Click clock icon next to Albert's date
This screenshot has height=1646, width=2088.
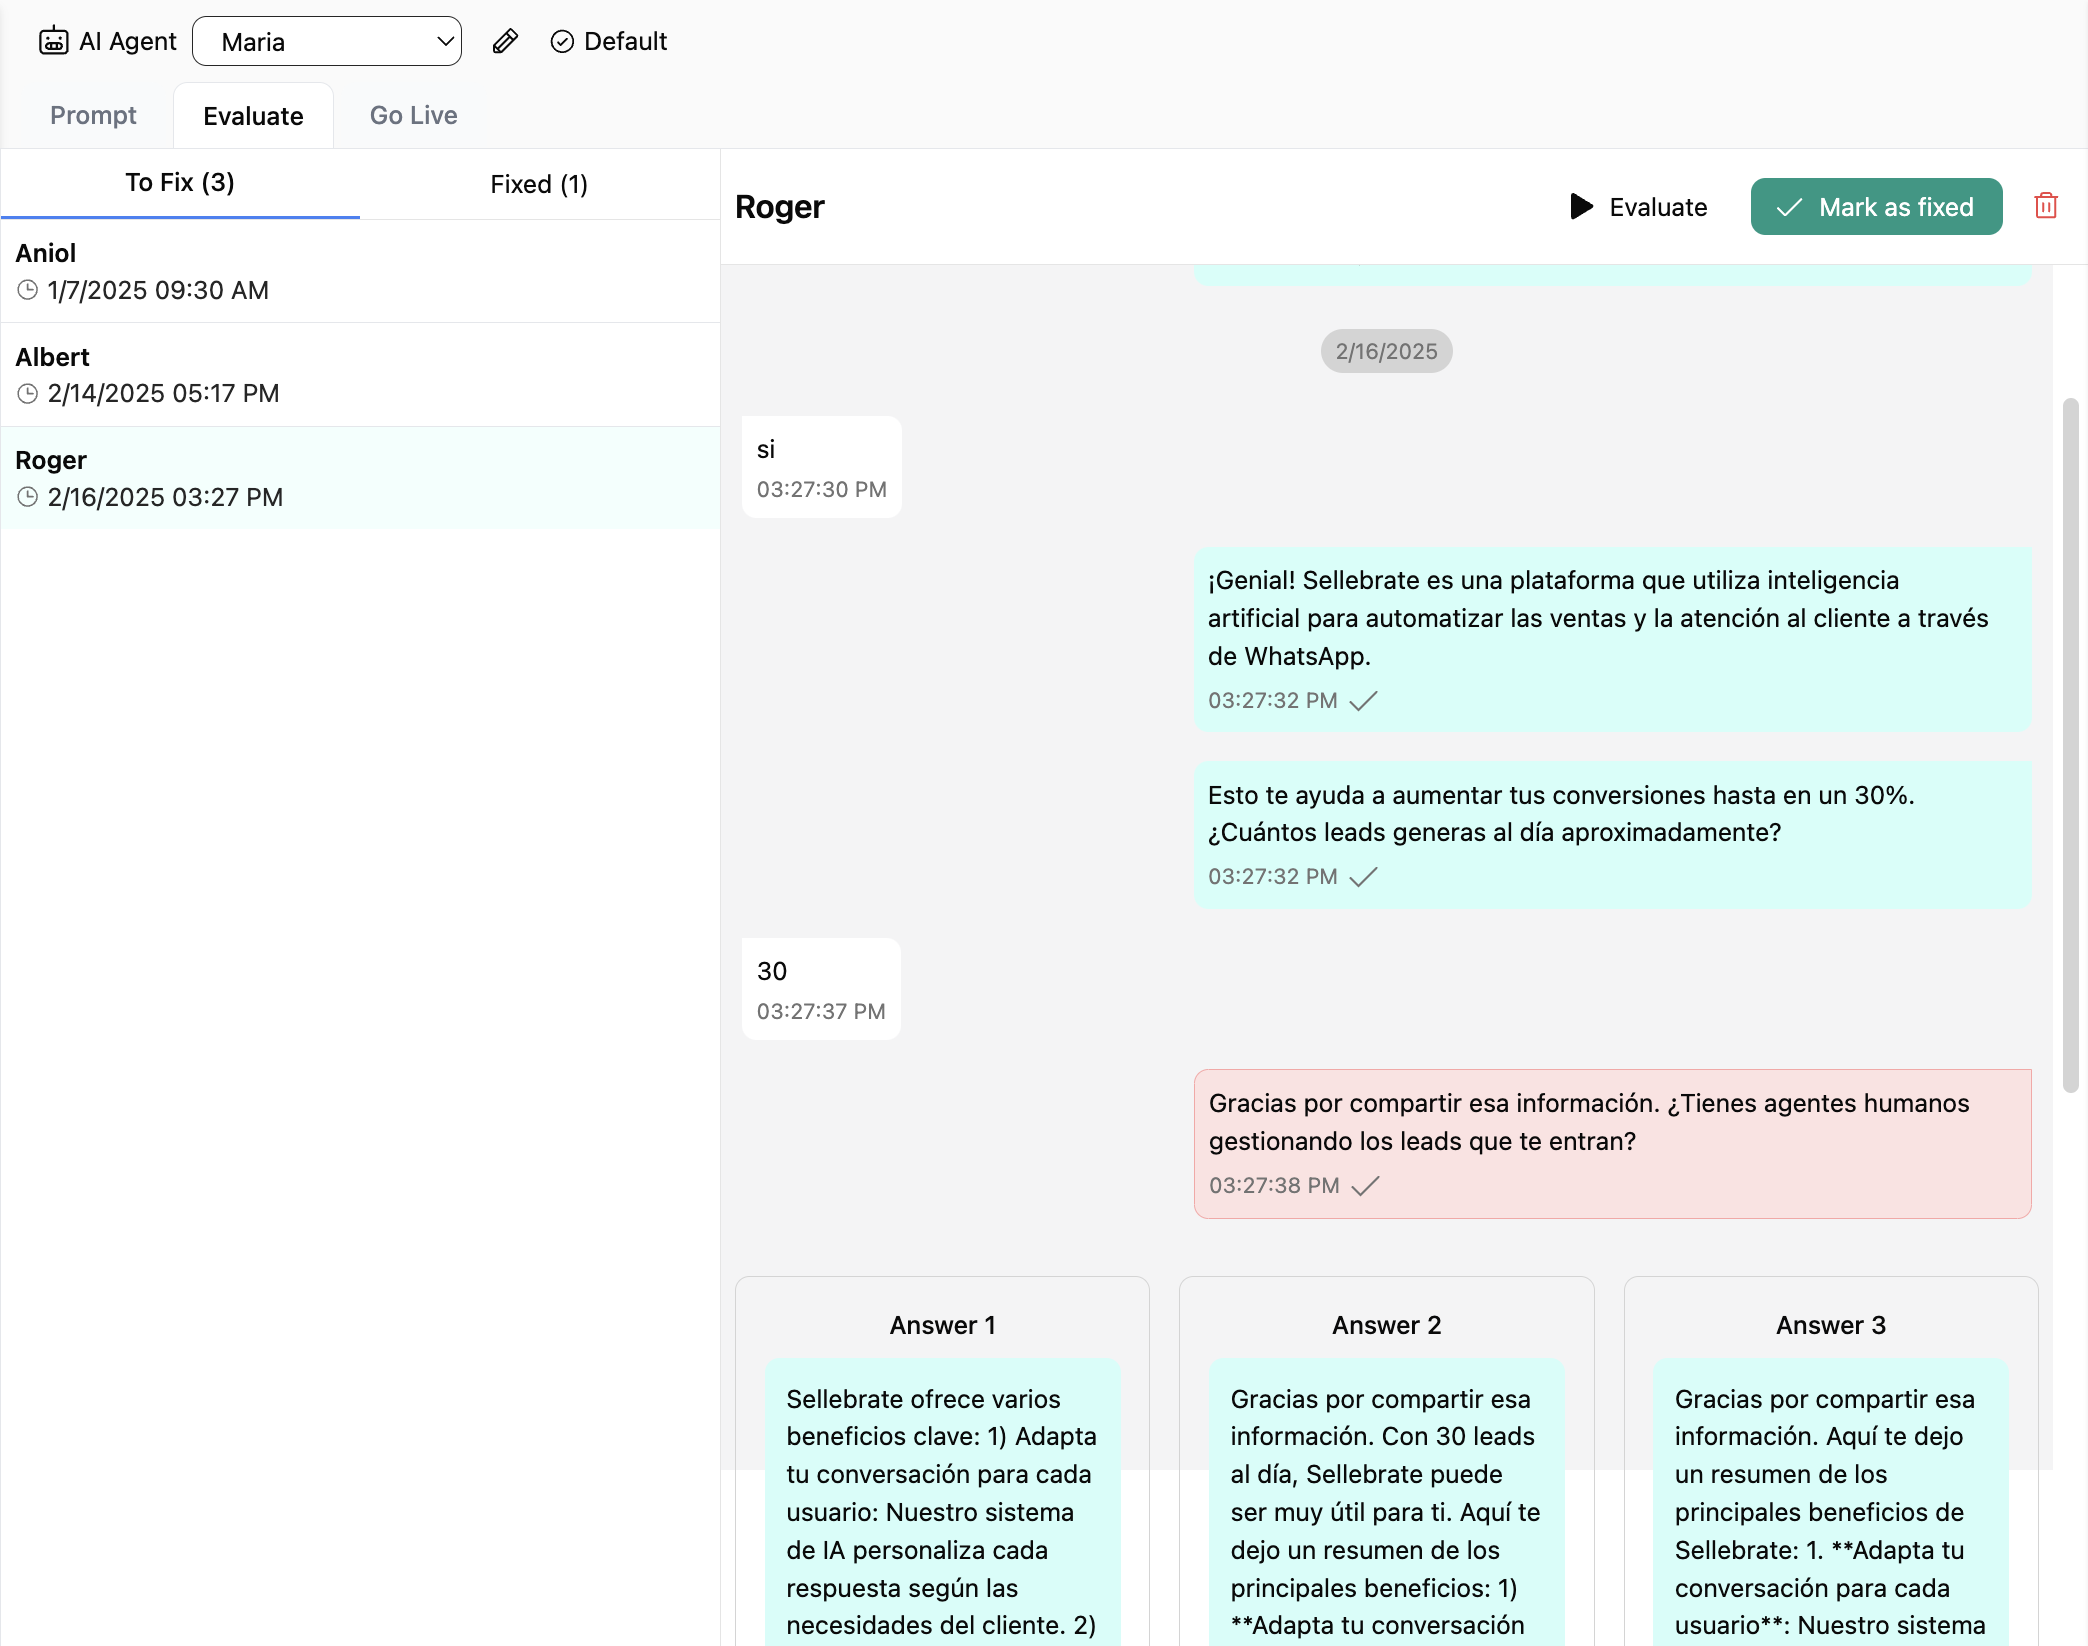(x=28, y=394)
